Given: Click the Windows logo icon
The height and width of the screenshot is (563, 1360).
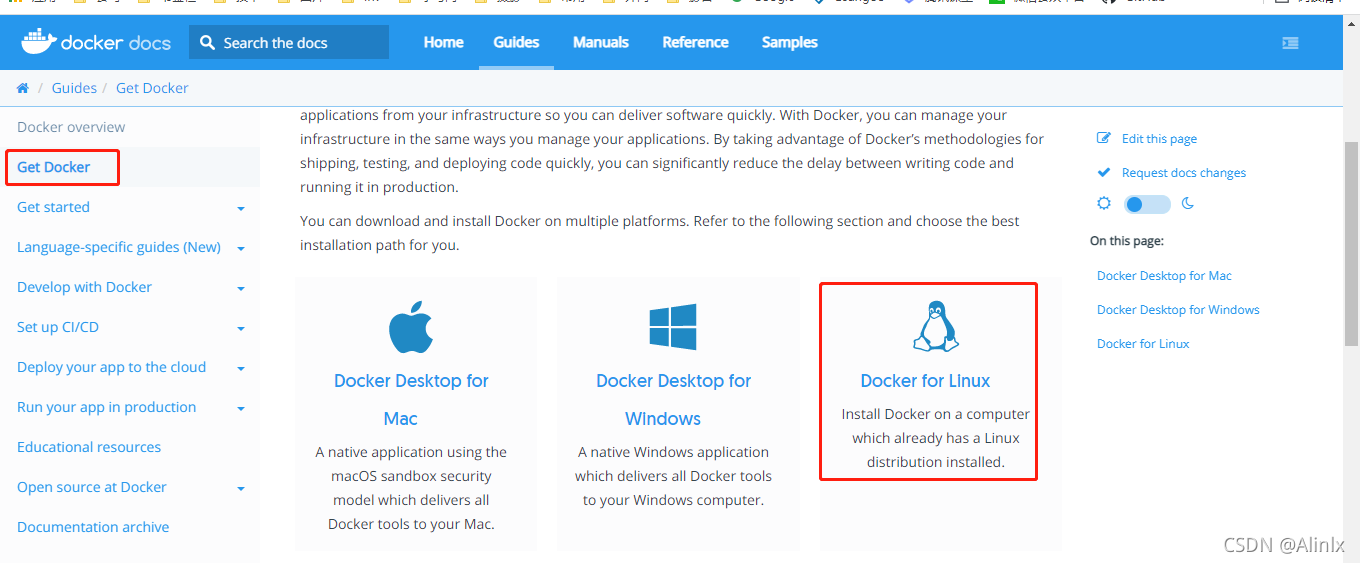Looking at the screenshot, I should tap(673, 327).
